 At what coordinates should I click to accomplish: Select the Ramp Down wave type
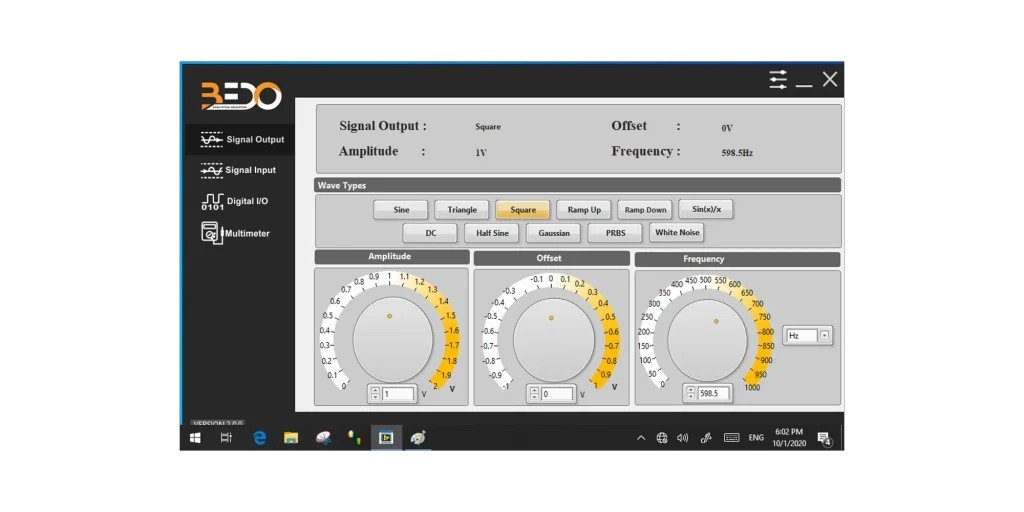point(645,210)
